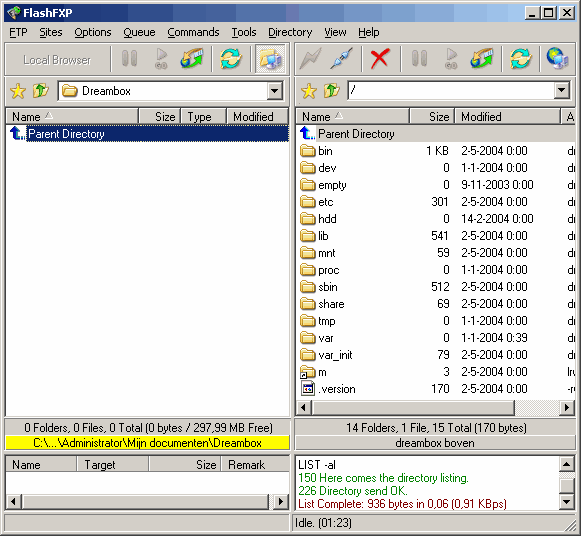Click the right pane globe switch icon
The height and width of the screenshot is (536, 581).
click(557, 59)
